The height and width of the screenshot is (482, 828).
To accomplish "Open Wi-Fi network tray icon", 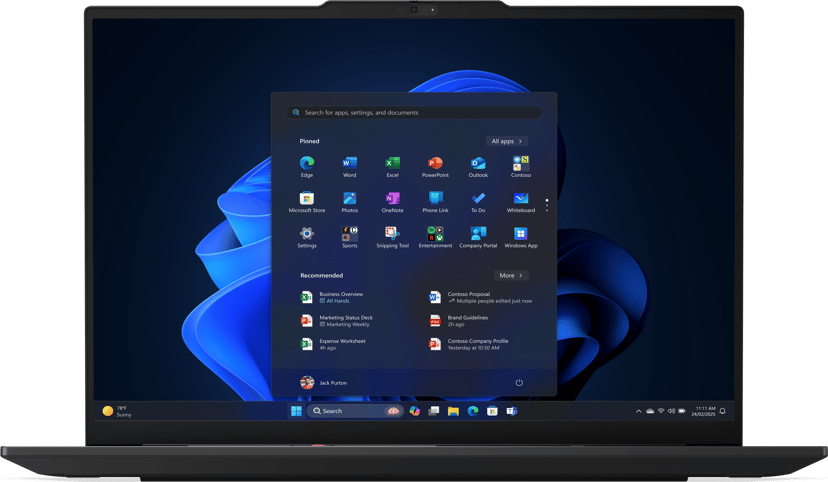I will (661, 411).
